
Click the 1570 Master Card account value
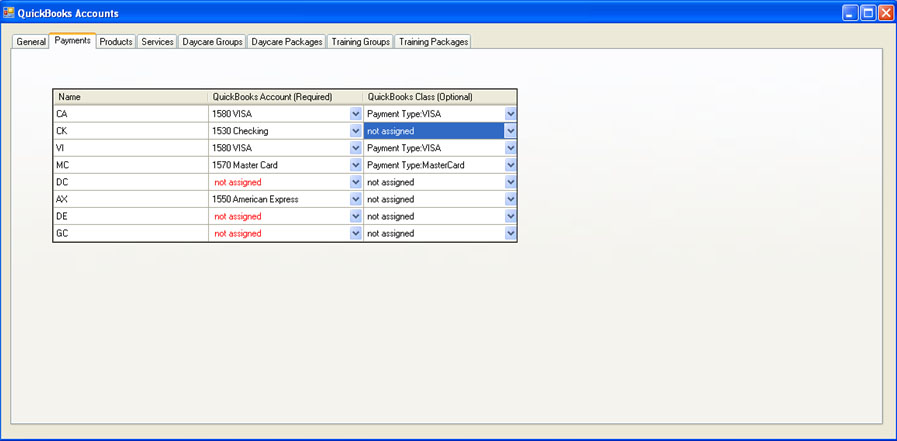pos(245,165)
